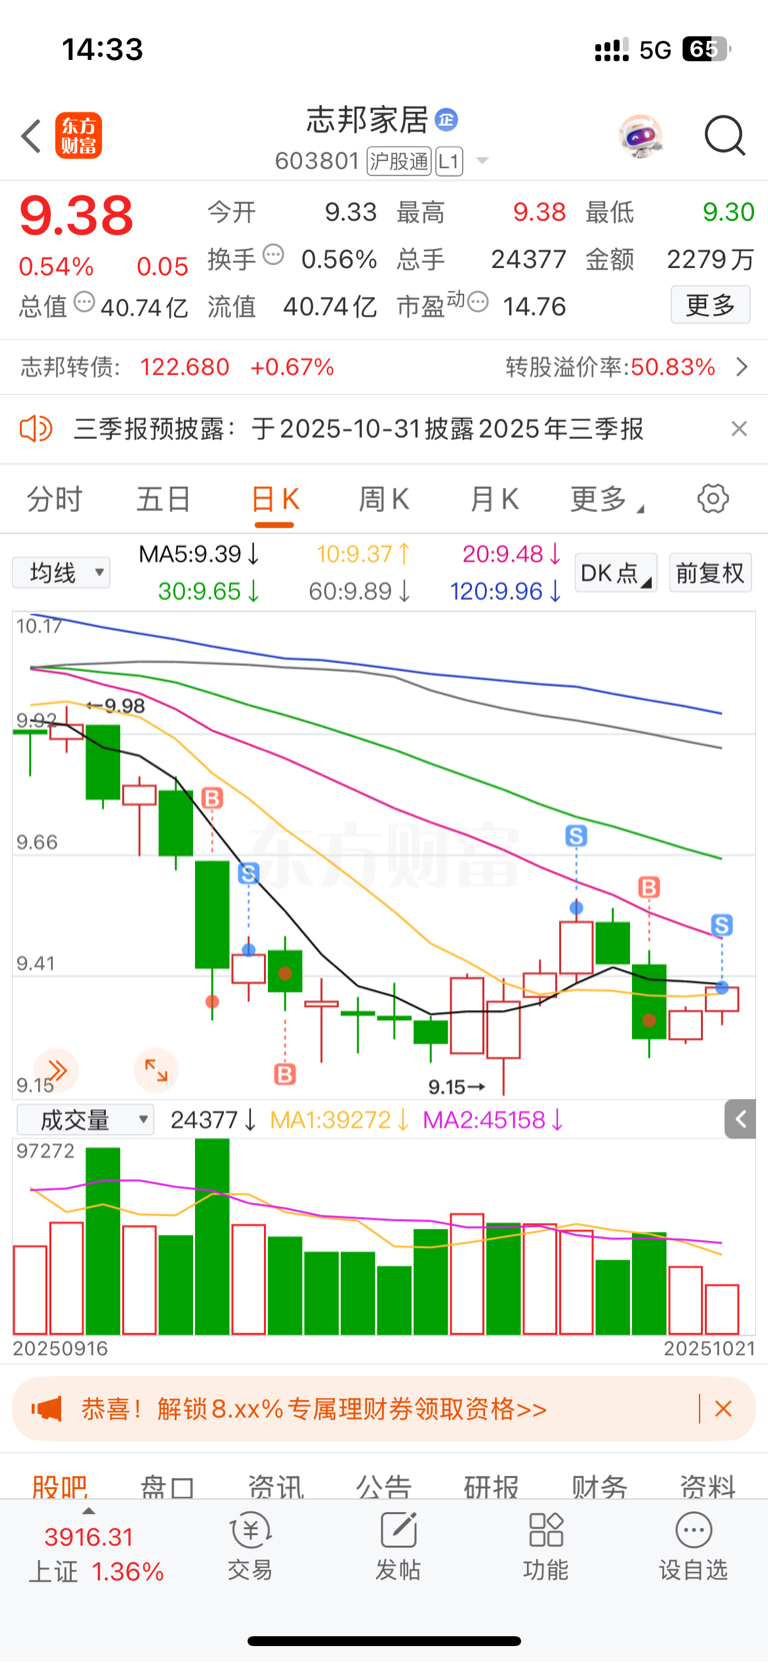Tap the L1 quote level tag

[450, 161]
